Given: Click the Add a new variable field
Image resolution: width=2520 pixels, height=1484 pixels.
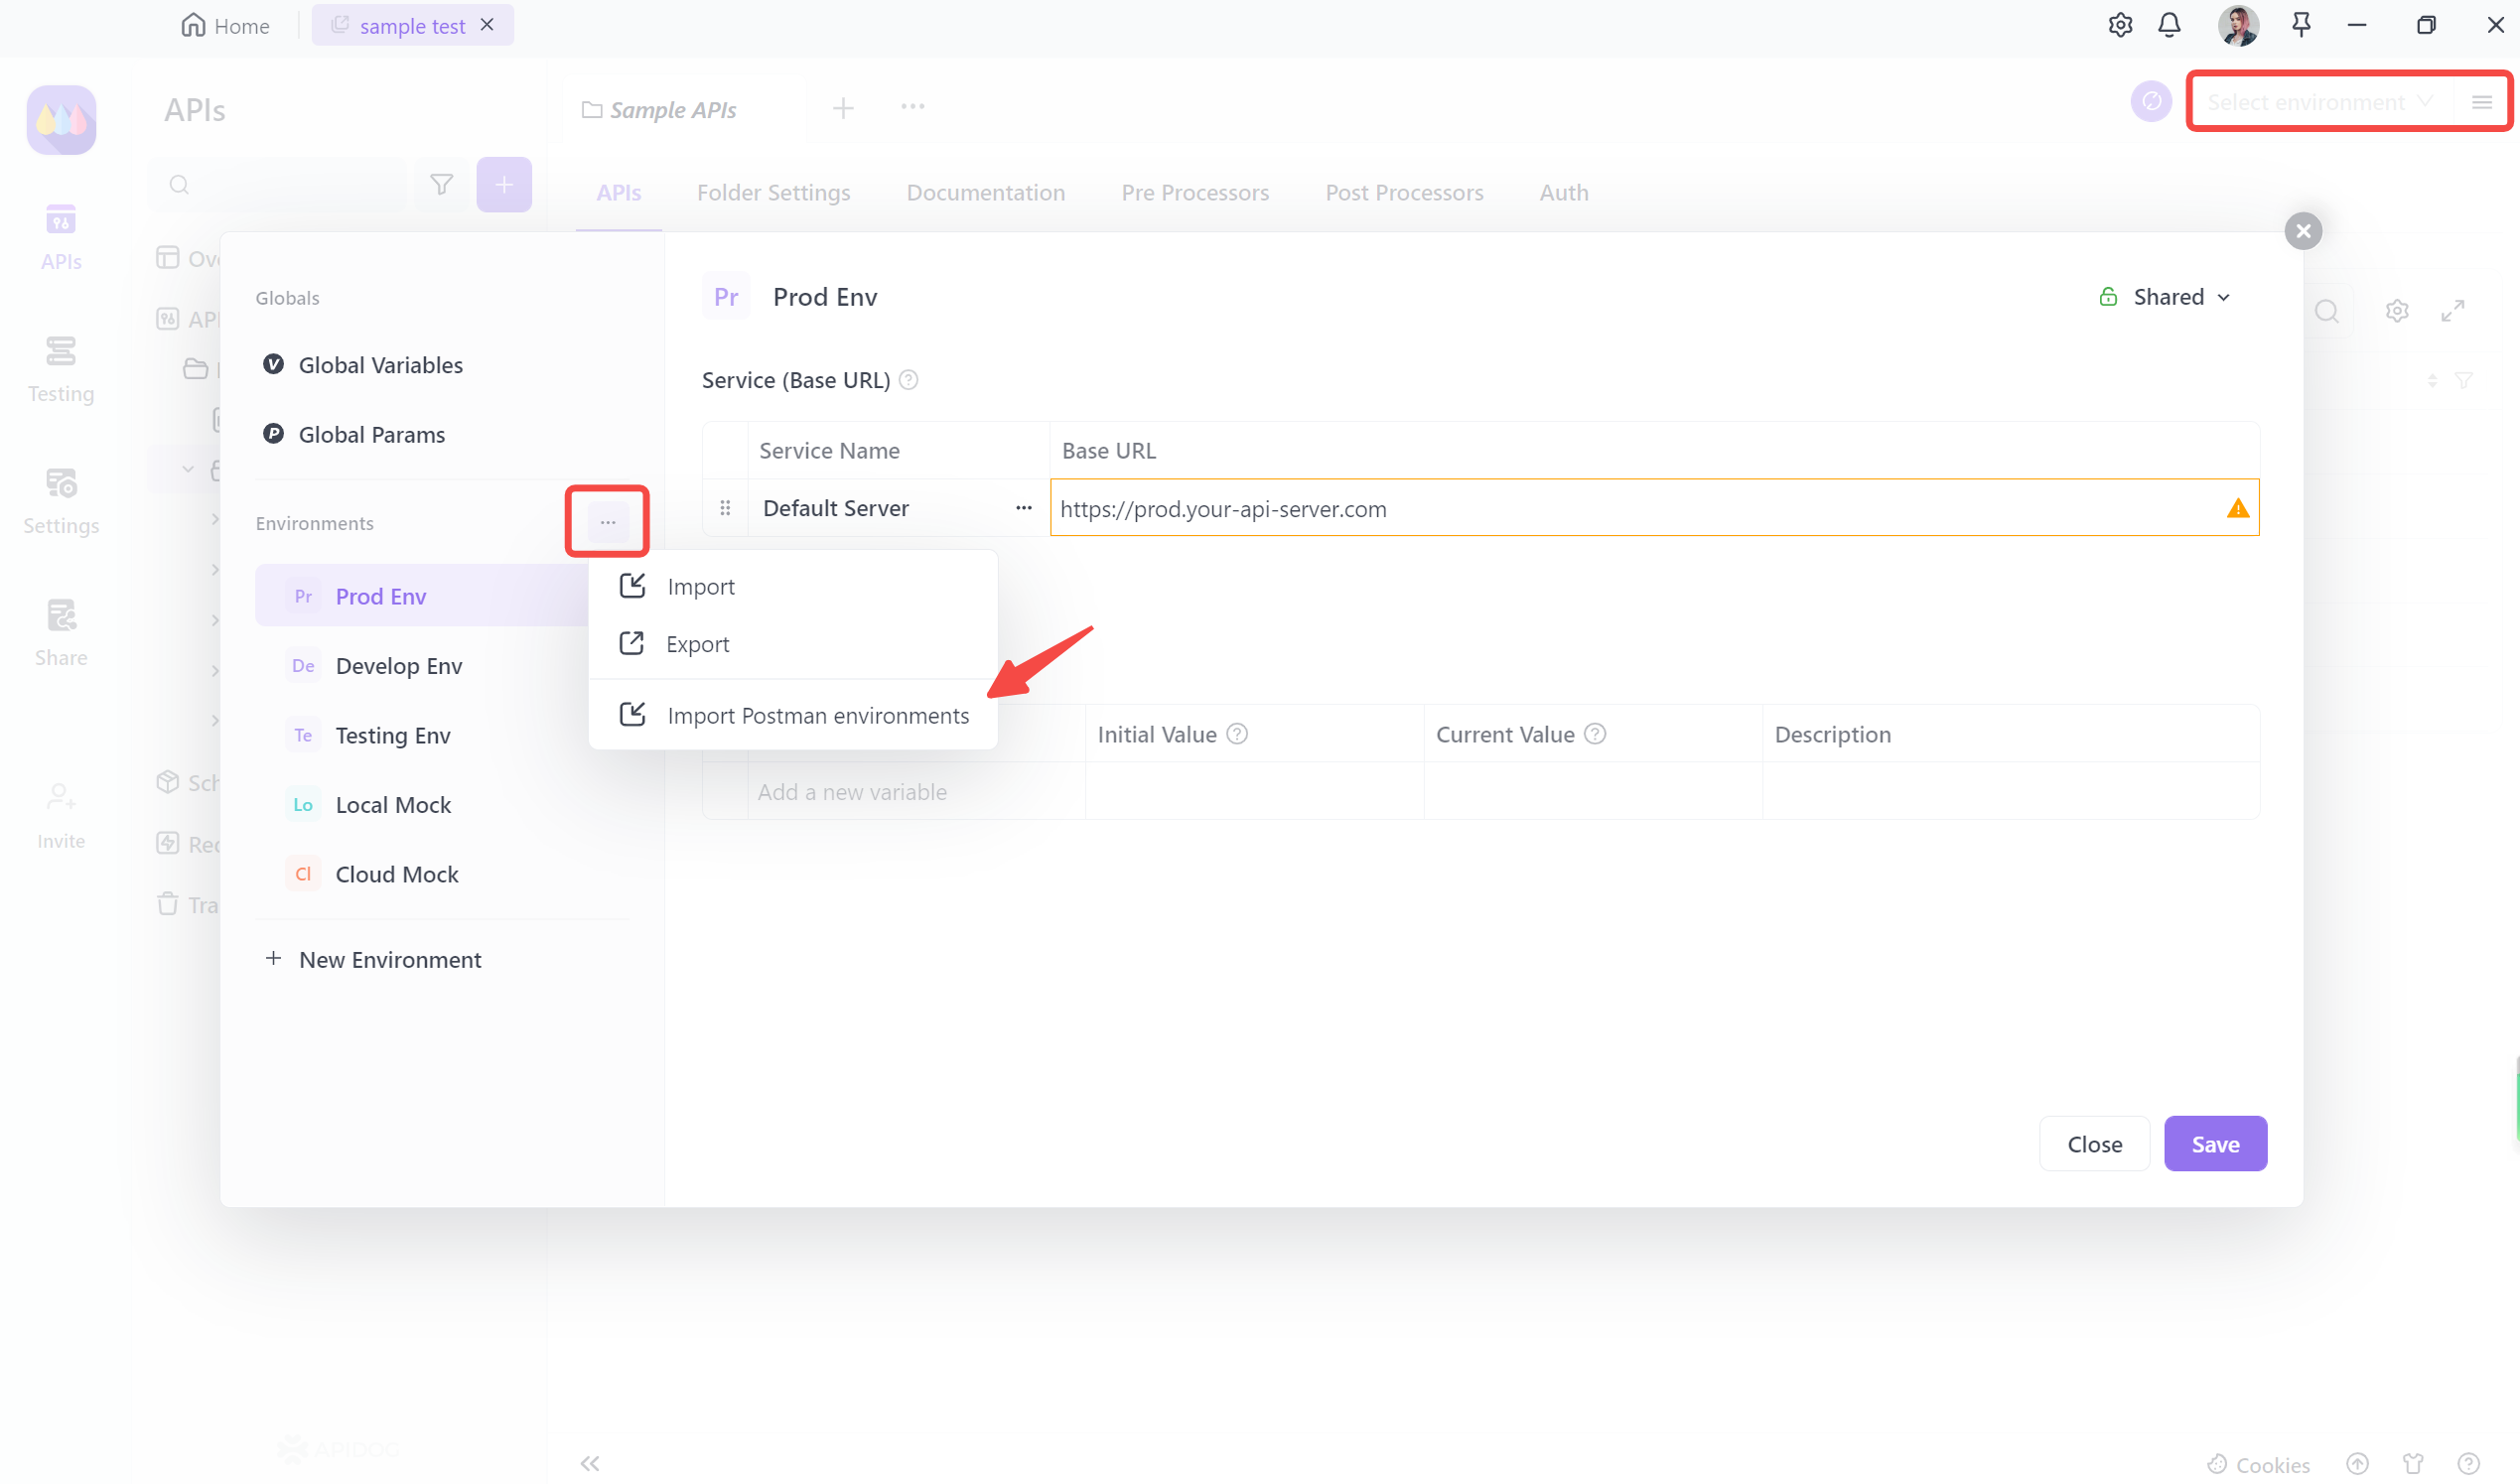Looking at the screenshot, I should point(852,791).
